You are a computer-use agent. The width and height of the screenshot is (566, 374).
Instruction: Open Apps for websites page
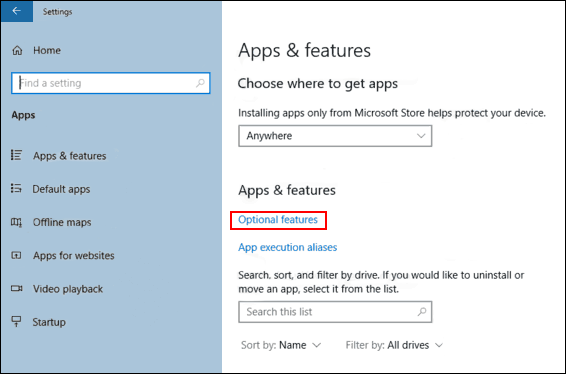[74, 256]
